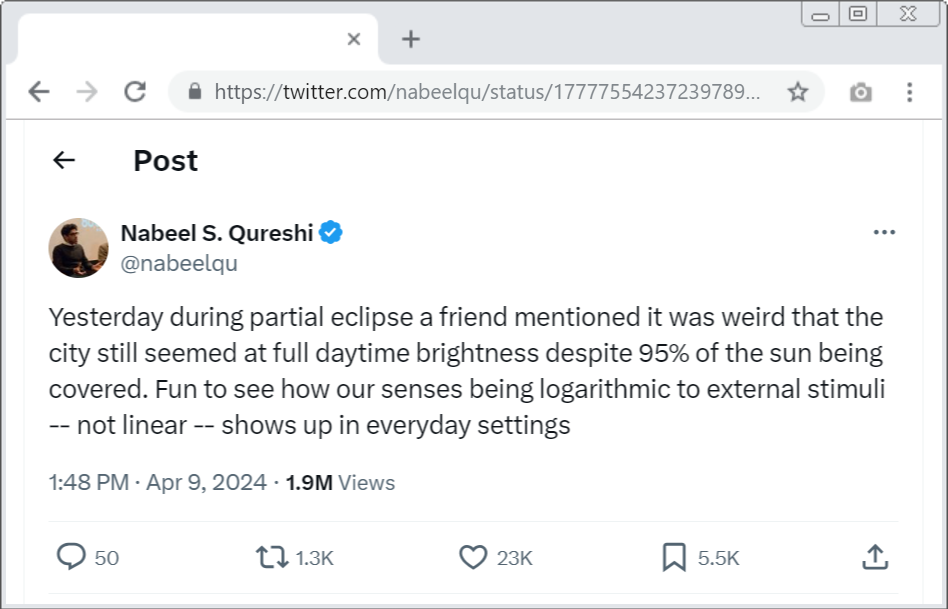Screen dimensions: 948x609
Task: Open the @nabeelqu handle link
Action: [x=179, y=264]
